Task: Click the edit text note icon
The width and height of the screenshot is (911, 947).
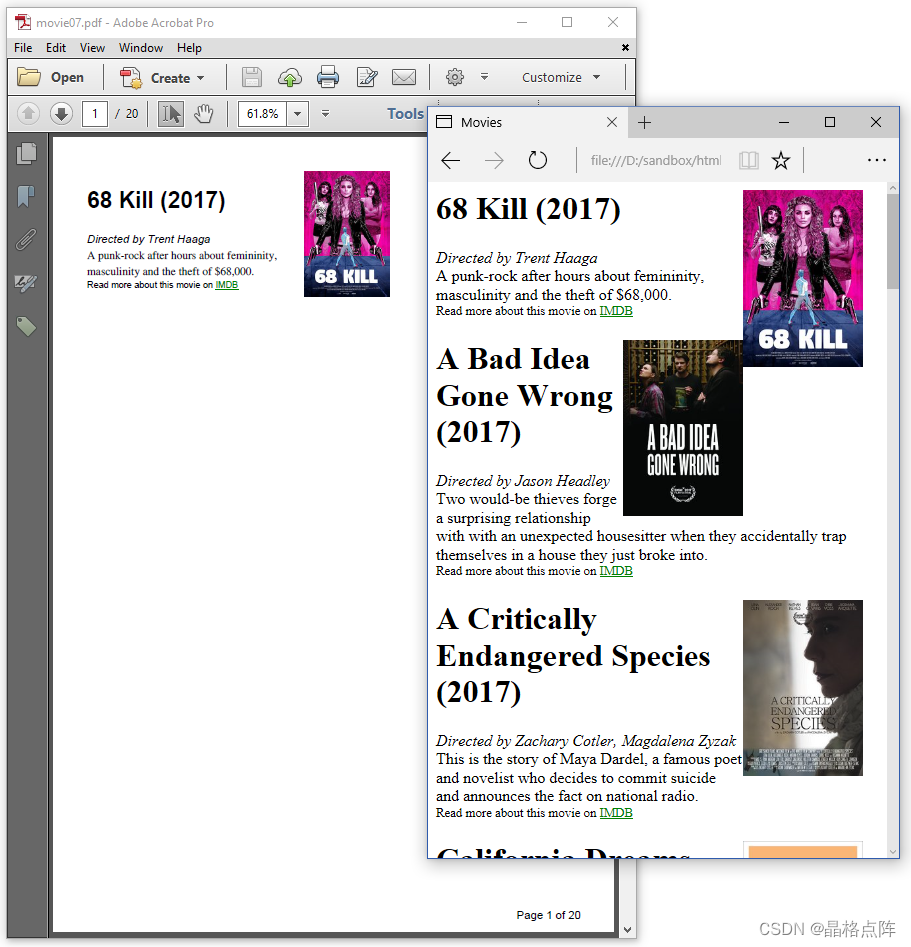Action: coord(367,77)
